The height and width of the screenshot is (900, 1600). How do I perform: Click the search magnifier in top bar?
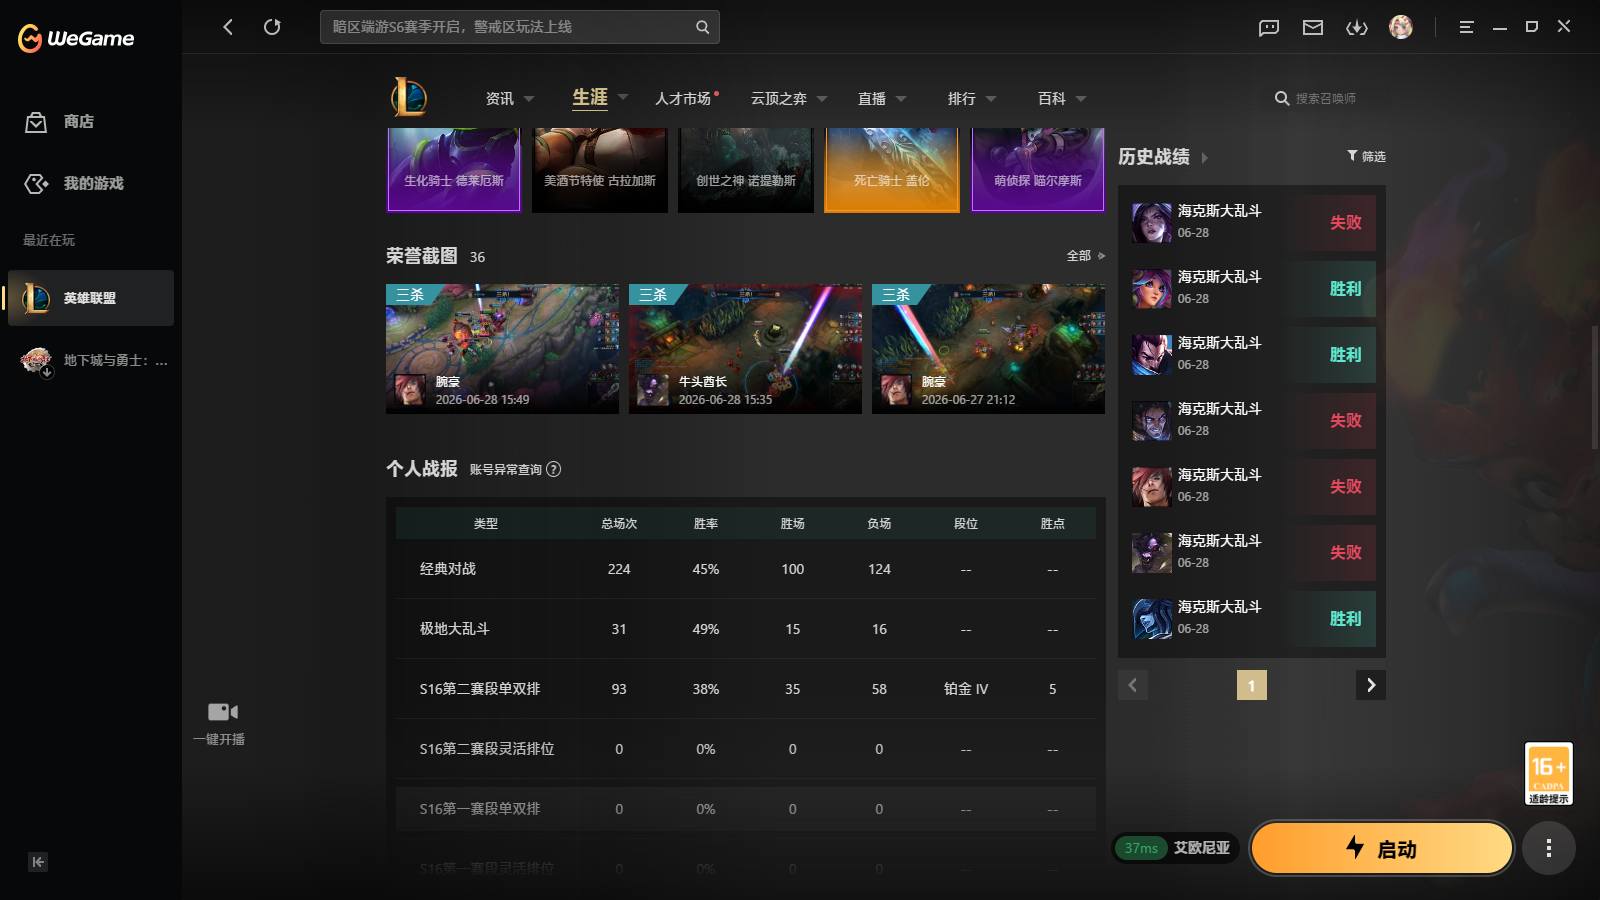click(x=703, y=27)
